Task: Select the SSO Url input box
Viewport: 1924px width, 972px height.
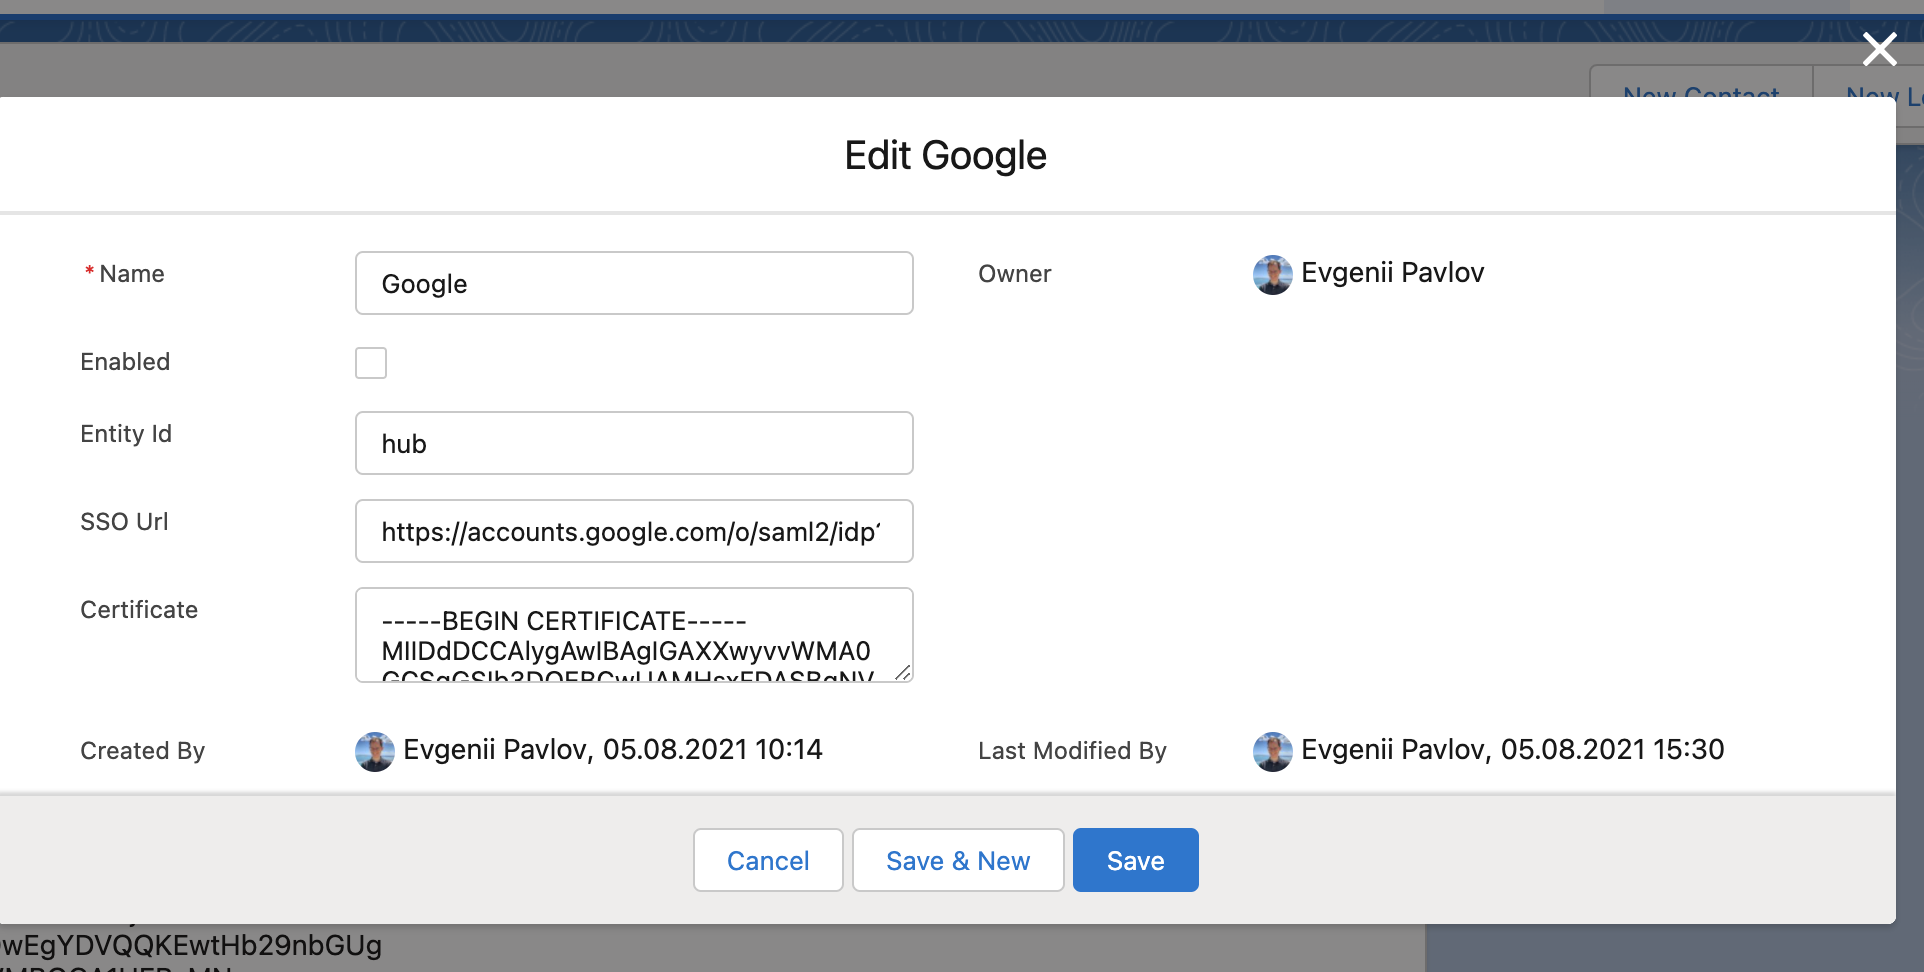Action: [x=634, y=532]
